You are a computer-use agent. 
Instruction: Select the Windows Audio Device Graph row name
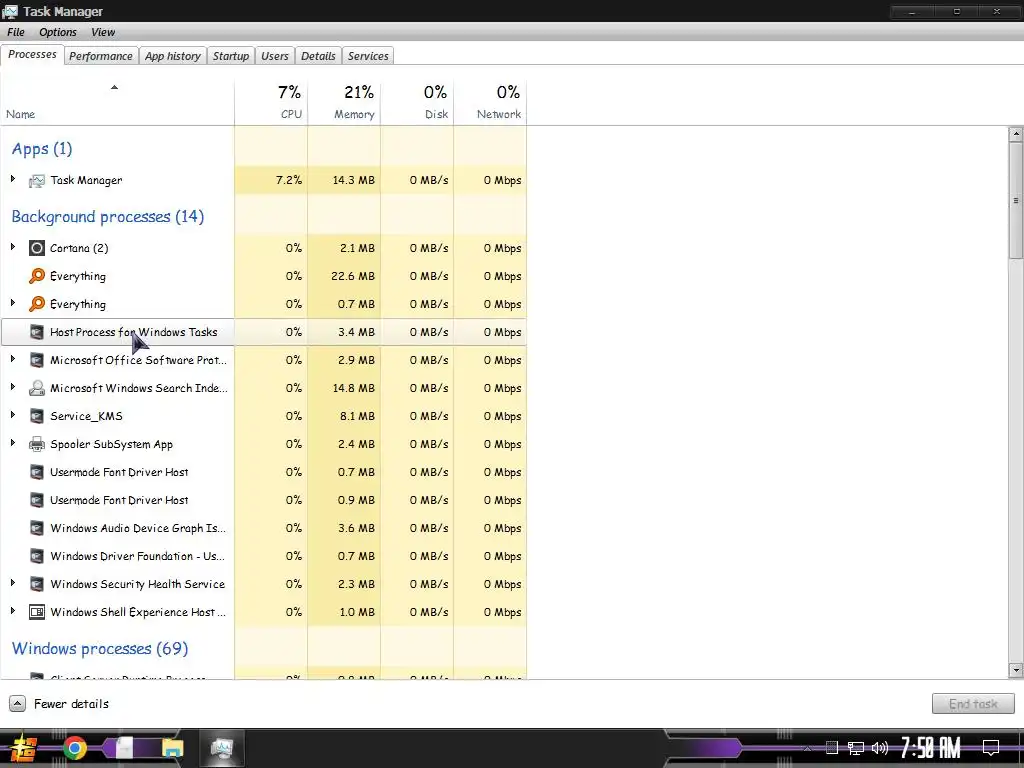coord(138,528)
